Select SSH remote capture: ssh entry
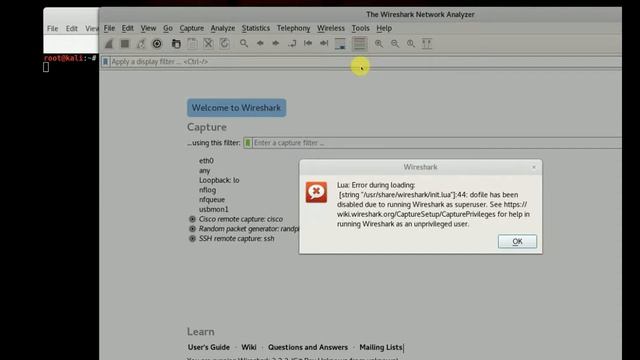This screenshot has width=640, height=360. point(236,239)
